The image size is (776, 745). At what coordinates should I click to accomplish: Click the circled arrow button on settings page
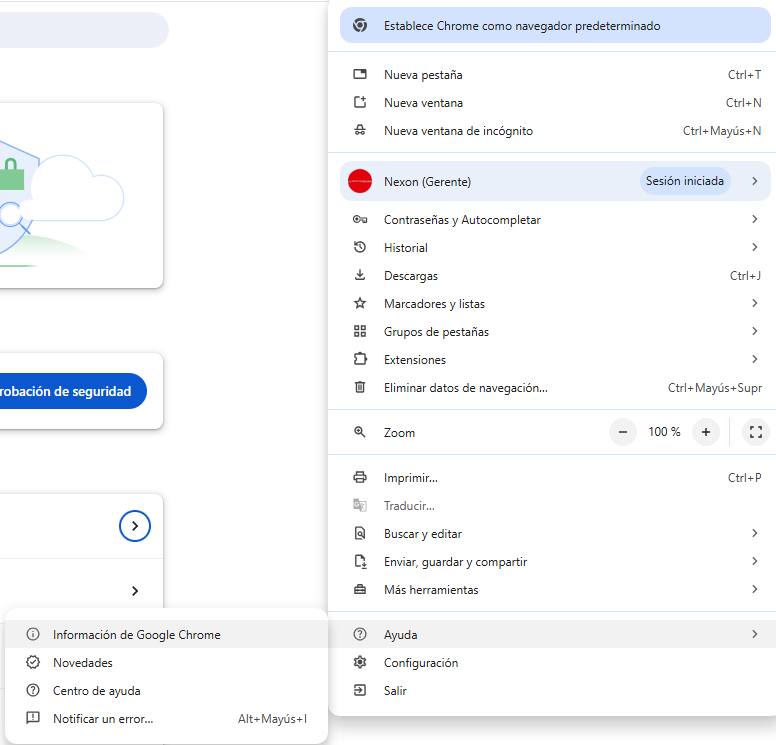(135, 526)
